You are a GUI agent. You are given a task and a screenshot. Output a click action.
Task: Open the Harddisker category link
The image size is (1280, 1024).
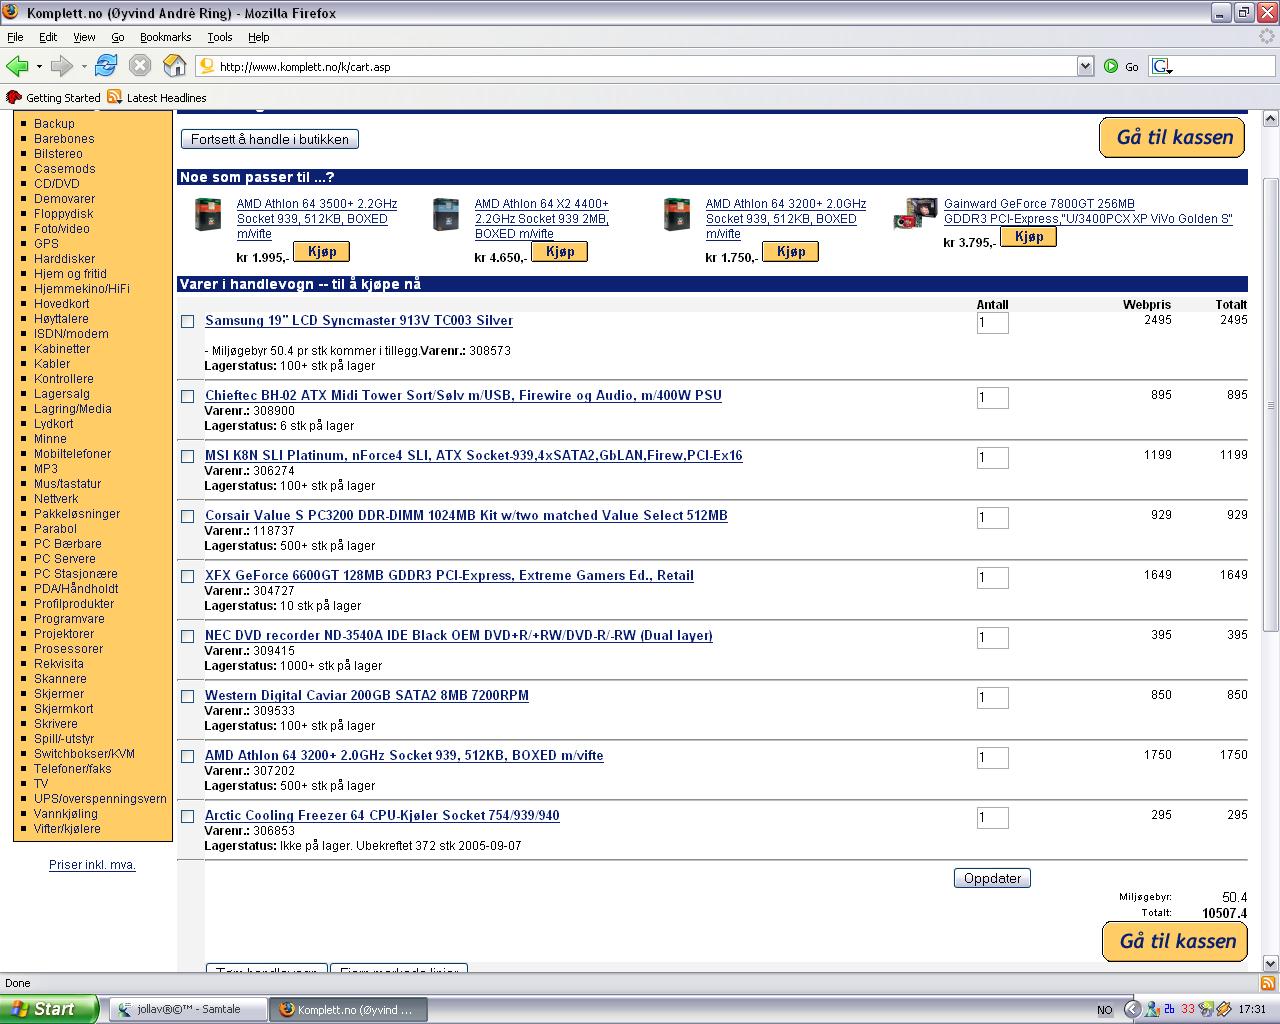click(x=64, y=259)
